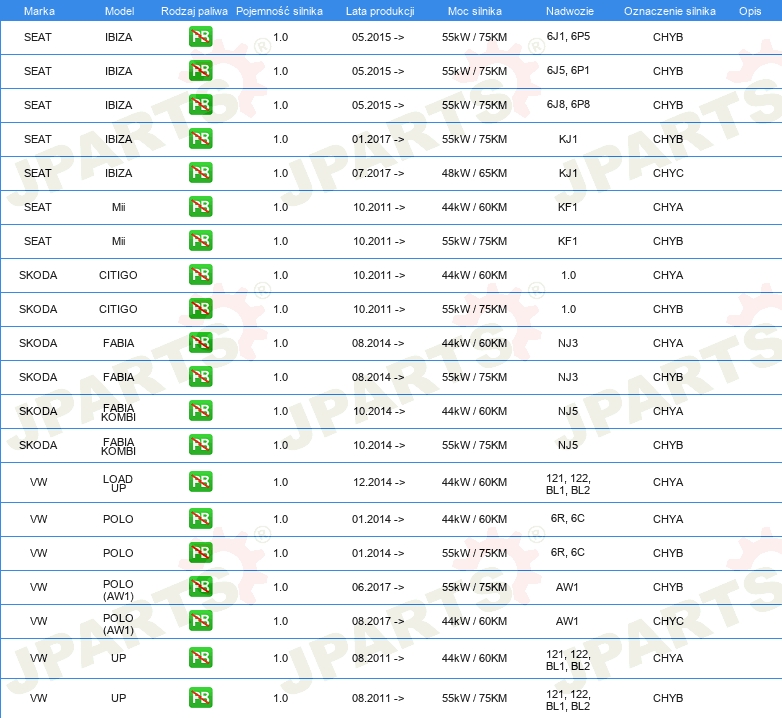Select the 6J5, 6P1 body code cell
This screenshot has width=782, height=718.
(568, 70)
